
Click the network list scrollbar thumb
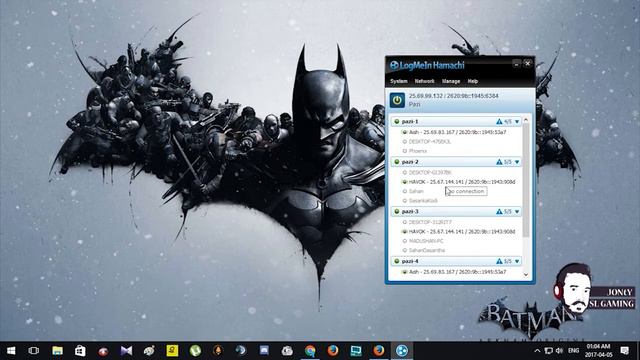pyautogui.click(x=526, y=180)
